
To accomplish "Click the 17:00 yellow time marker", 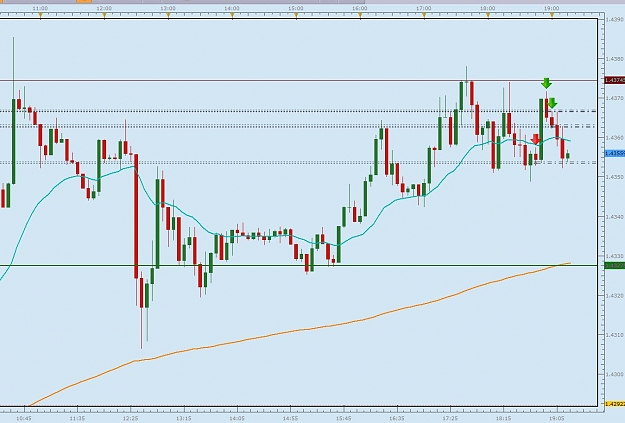I will point(424,15).
